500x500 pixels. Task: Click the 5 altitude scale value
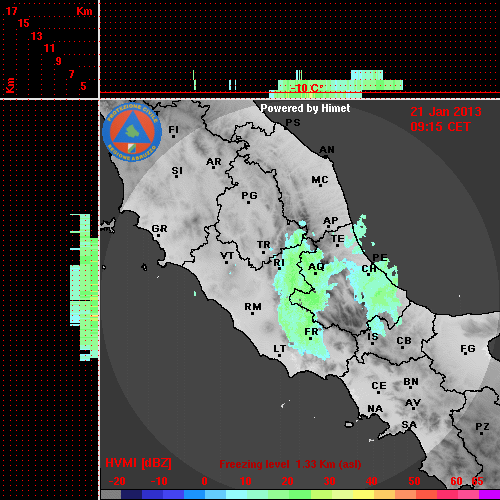(x=83, y=86)
